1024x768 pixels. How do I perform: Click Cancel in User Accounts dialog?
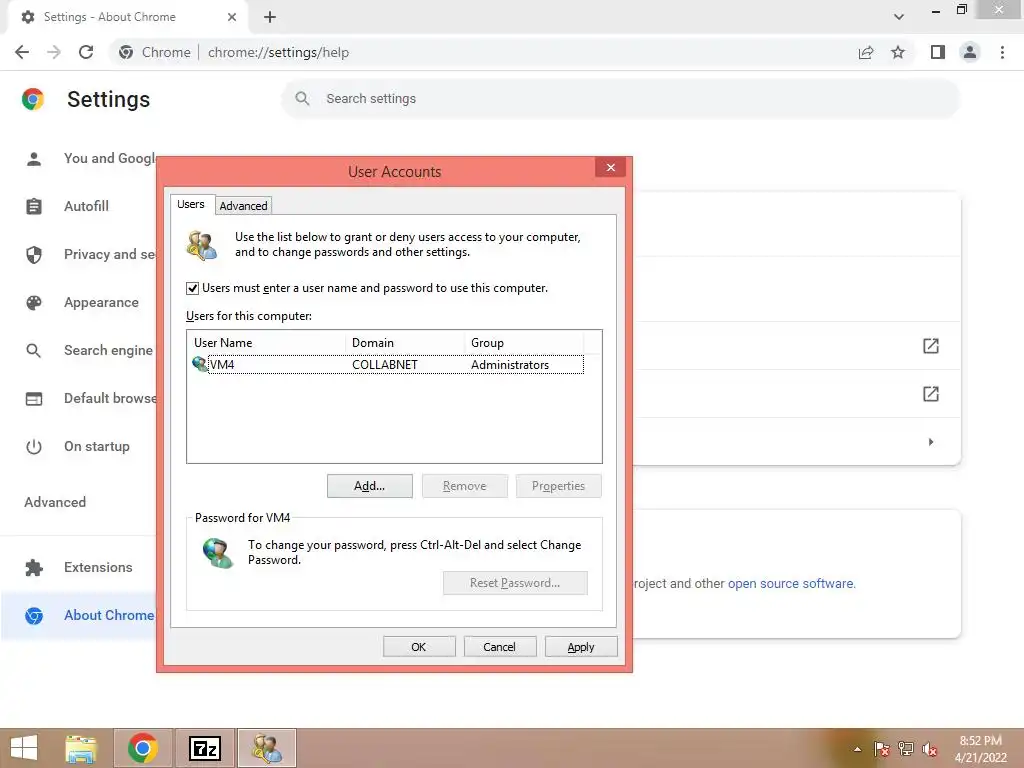(500, 647)
